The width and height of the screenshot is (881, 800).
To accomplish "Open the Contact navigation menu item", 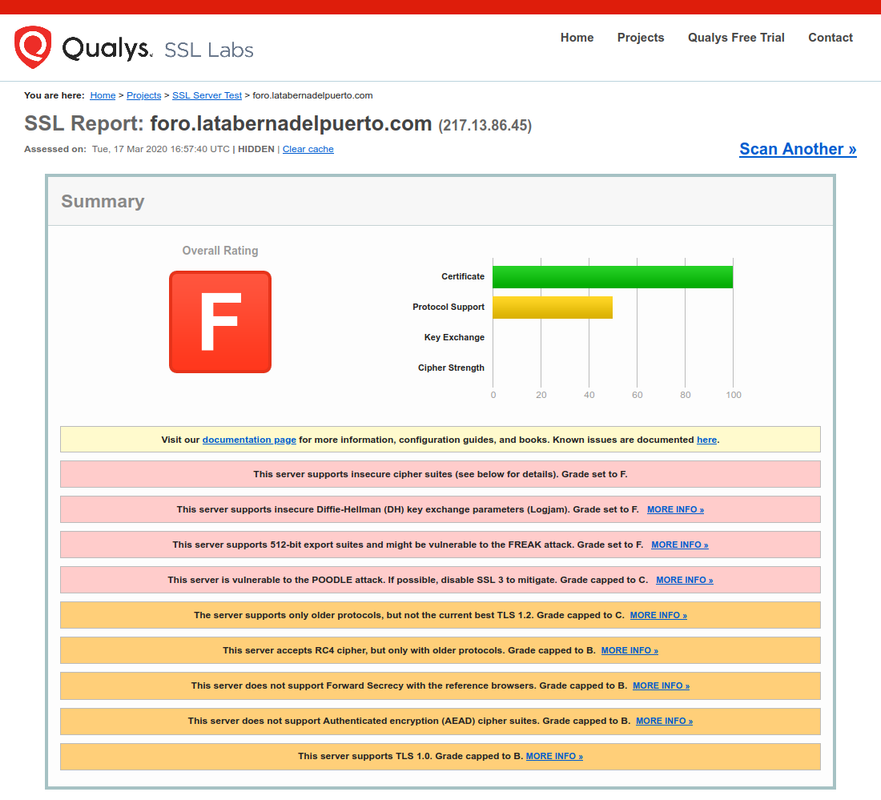I will (830, 38).
